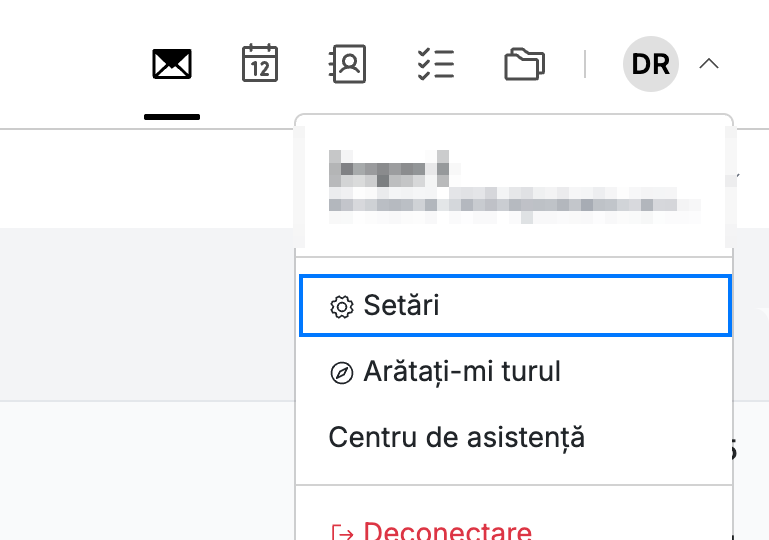Image resolution: width=769 pixels, height=540 pixels.
Task: Collapse account menu with chevron arrow
Action: 709,64
